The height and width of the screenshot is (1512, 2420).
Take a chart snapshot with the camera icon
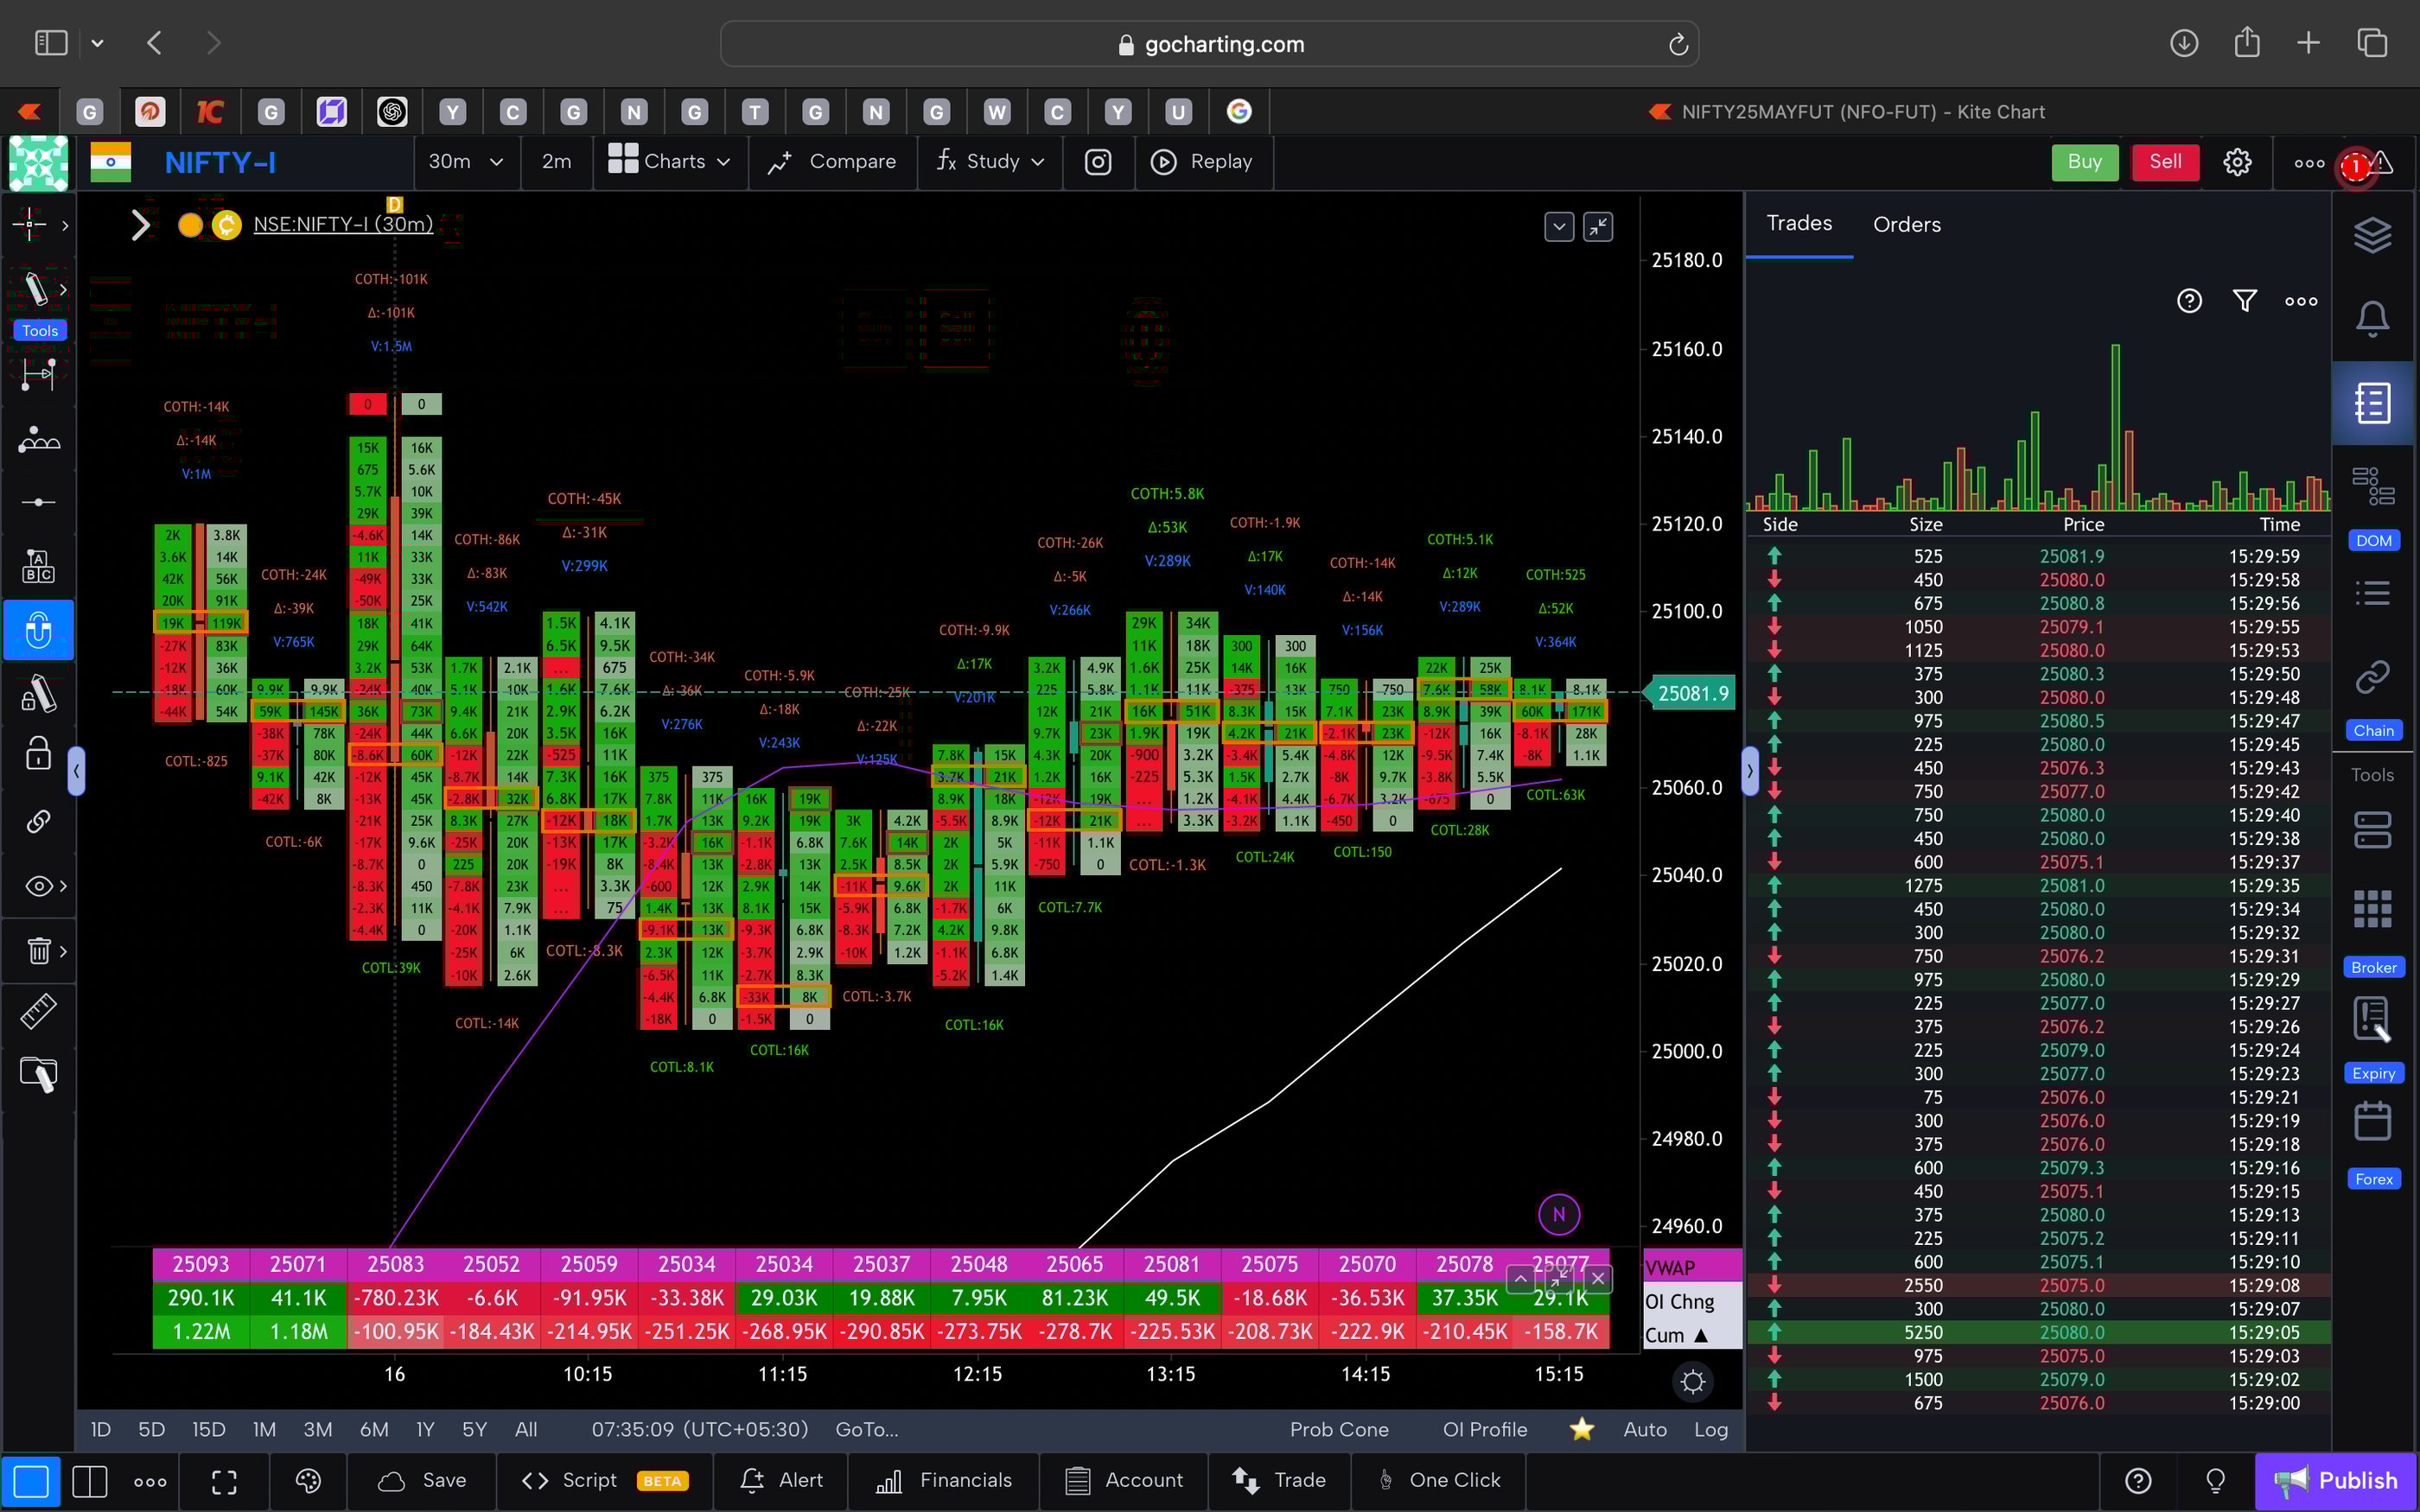[x=1098, y=162]
